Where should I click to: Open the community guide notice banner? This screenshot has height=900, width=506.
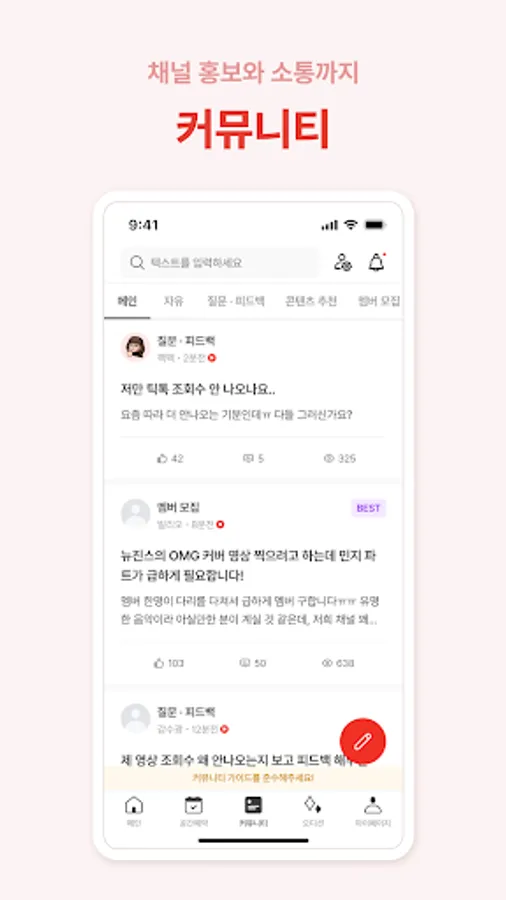tap(253, 778)
